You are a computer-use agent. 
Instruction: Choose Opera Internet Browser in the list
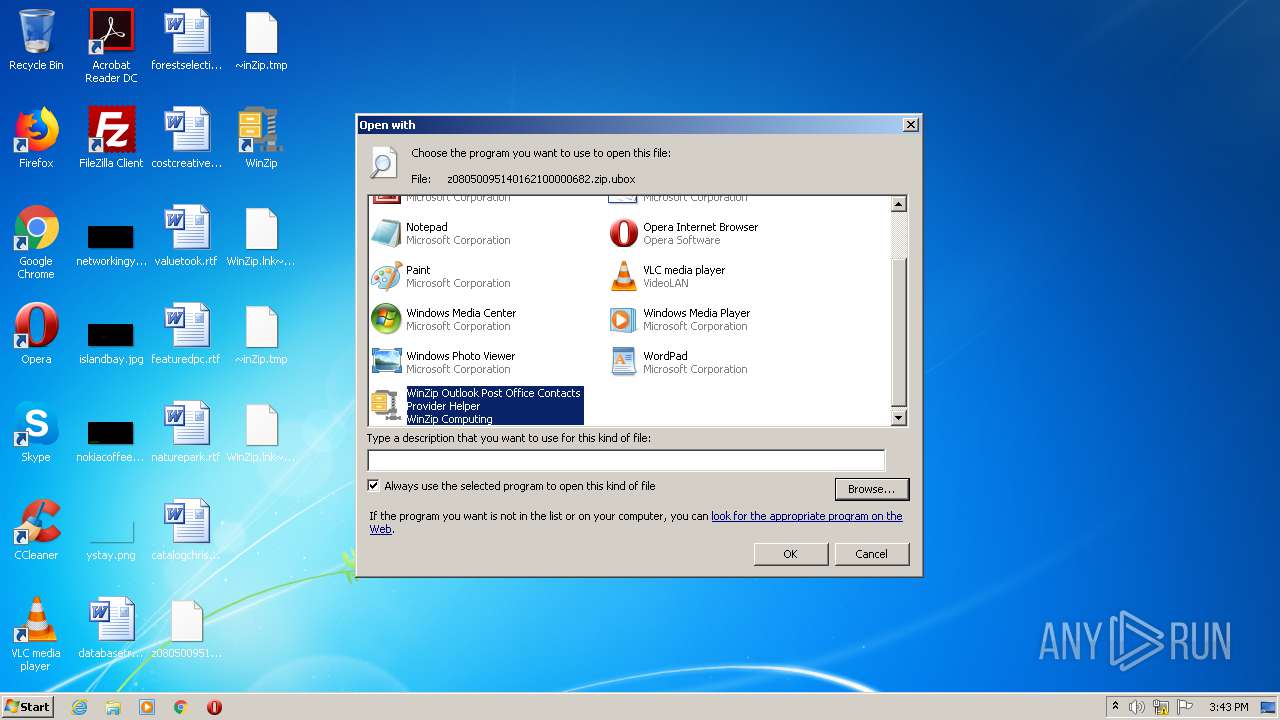coord(684,233)
